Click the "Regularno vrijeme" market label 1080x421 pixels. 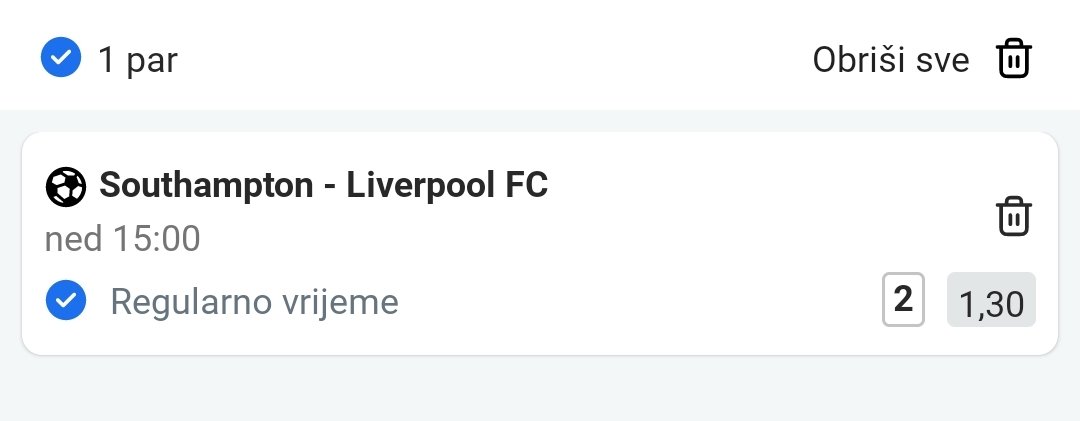[x=254, y=301]
